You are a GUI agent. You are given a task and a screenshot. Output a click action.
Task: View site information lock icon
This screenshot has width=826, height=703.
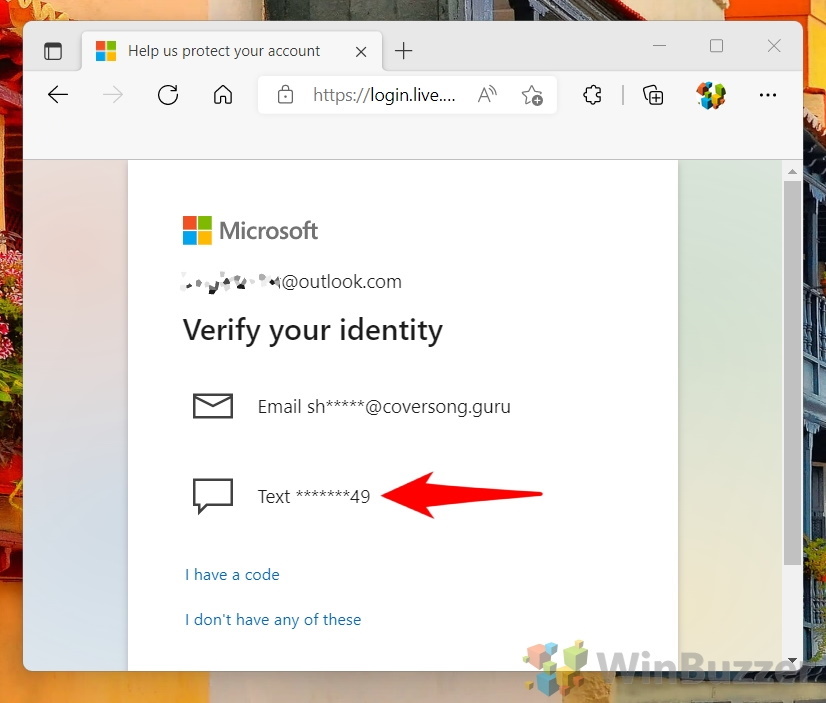coord(285,95)
